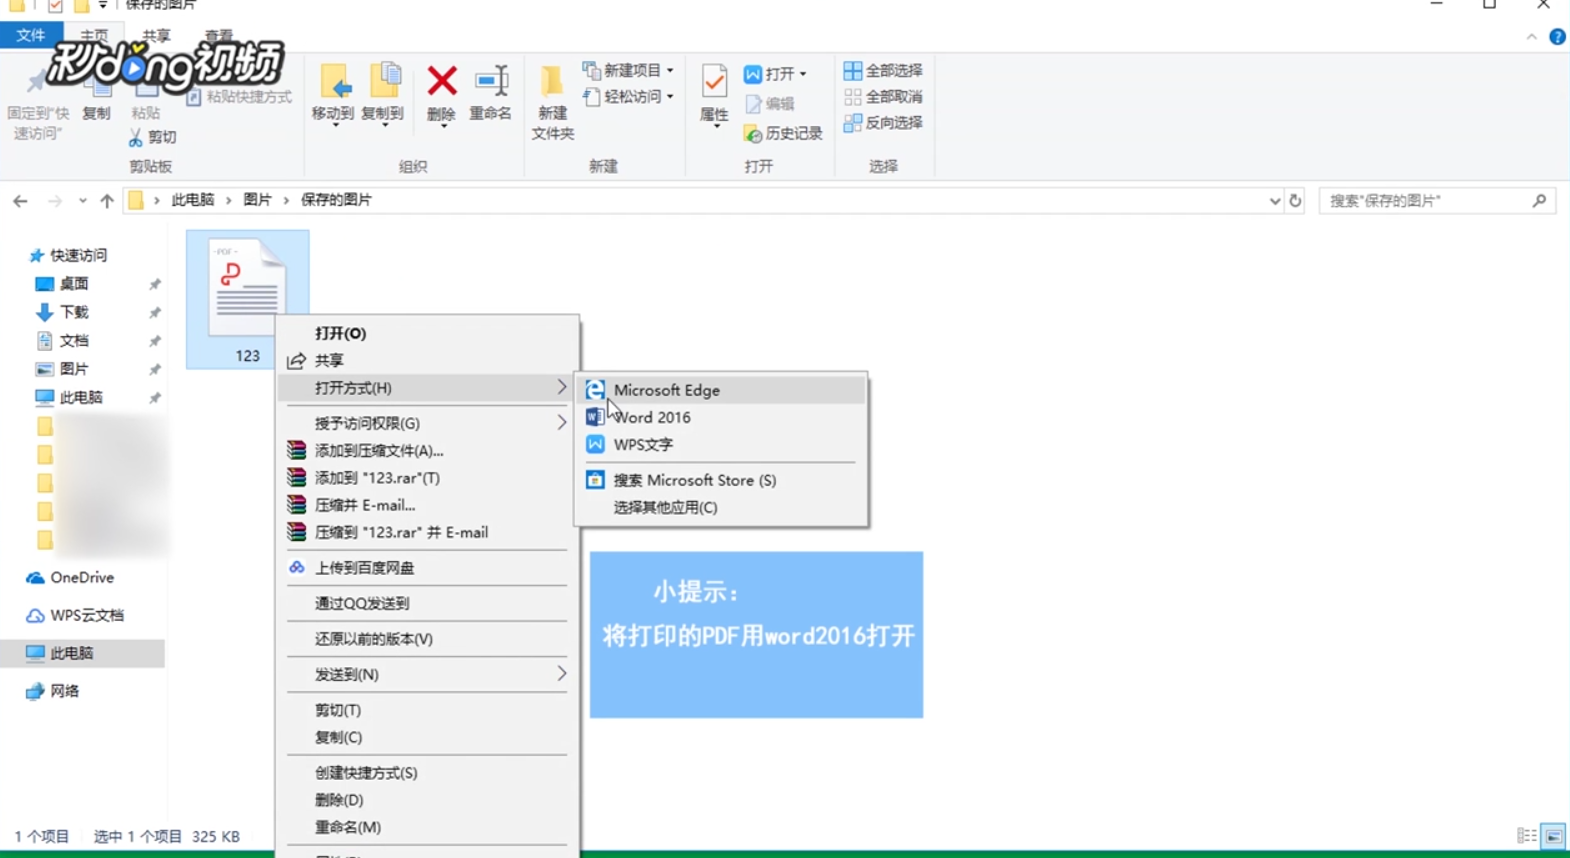The height and width of the screenshot is (858, 1570).
Task: Click Select none (全部取消) in ribbon
Action: point(883,97)
